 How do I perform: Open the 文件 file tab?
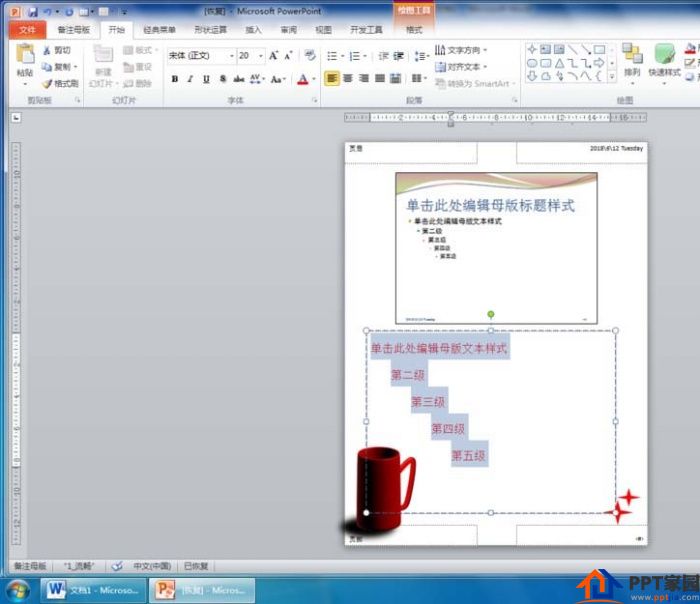tap(27, 30)
